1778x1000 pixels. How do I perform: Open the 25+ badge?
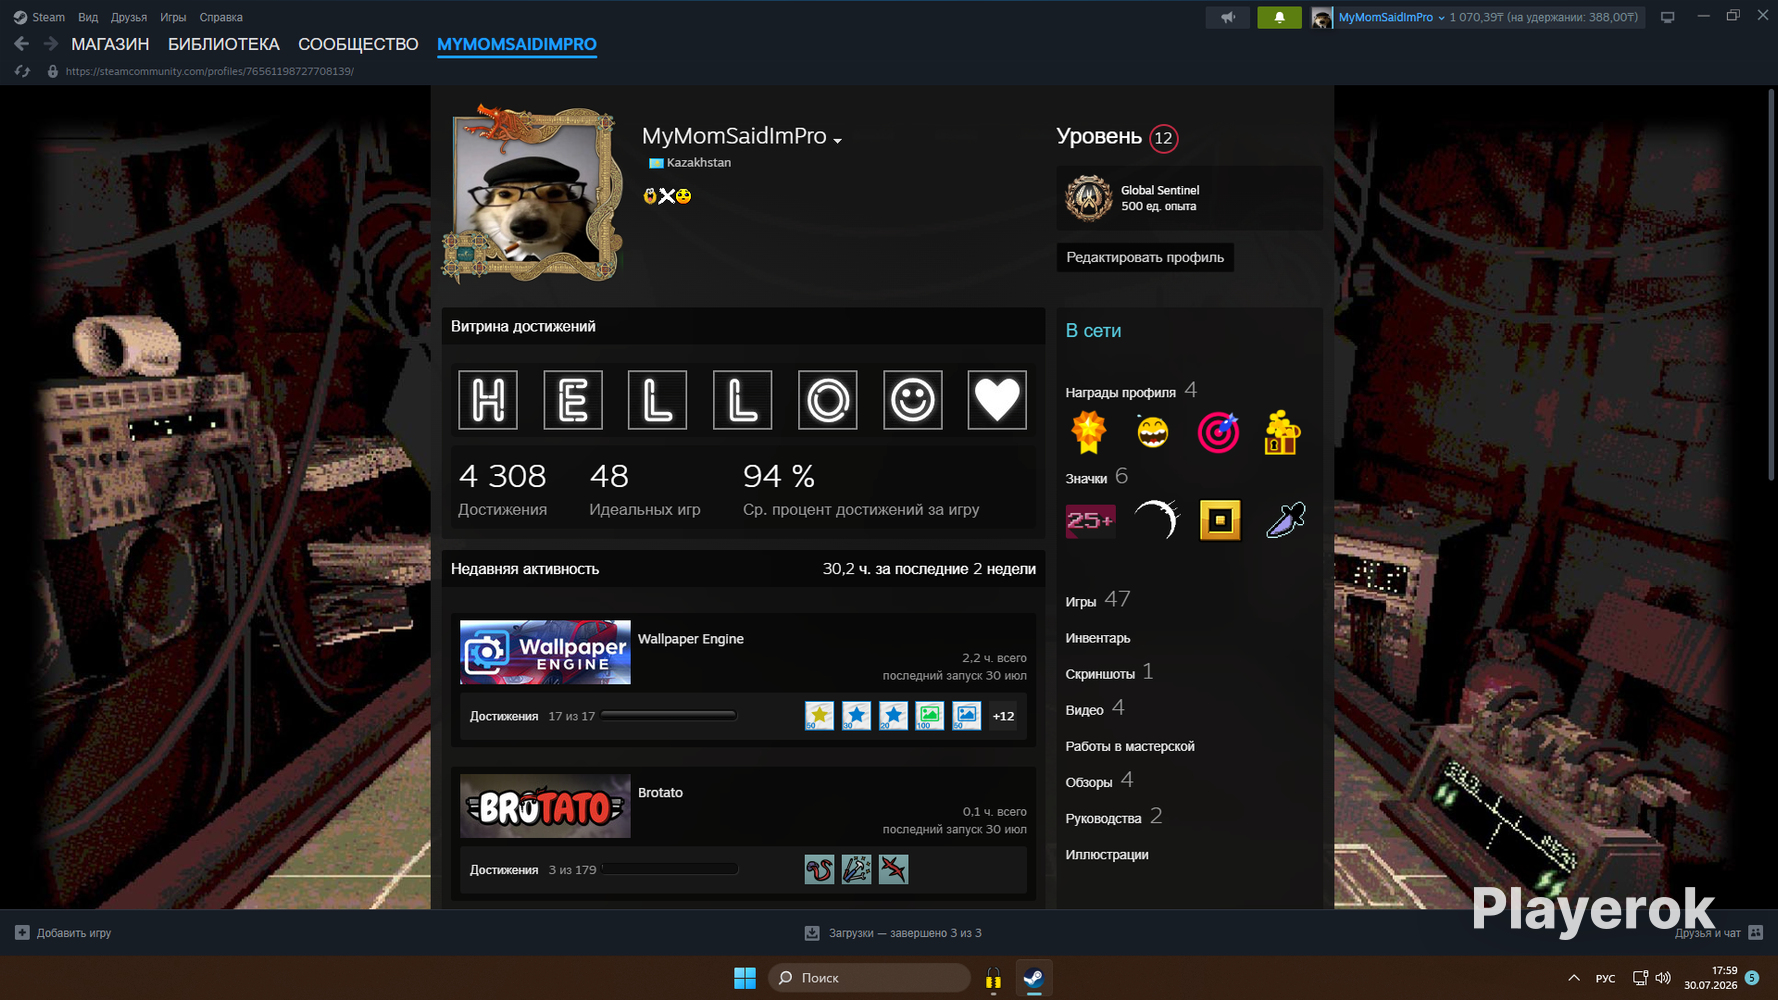(1090, 520)
